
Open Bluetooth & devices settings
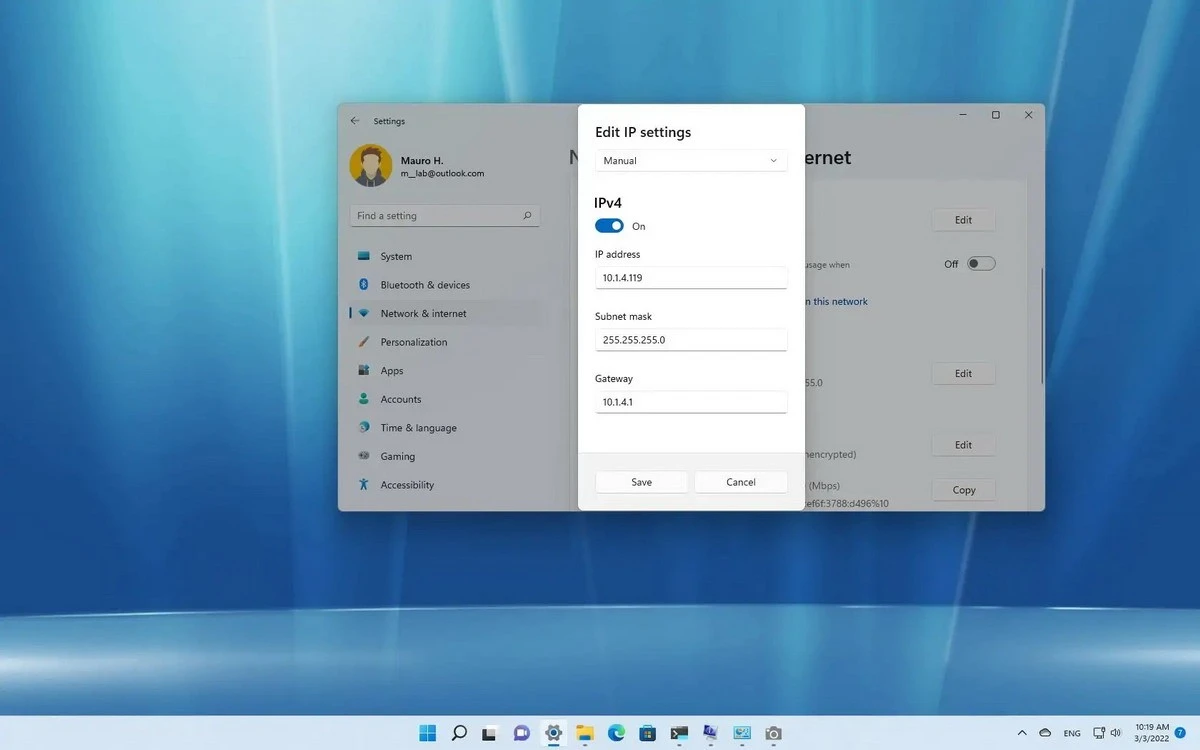424,285
